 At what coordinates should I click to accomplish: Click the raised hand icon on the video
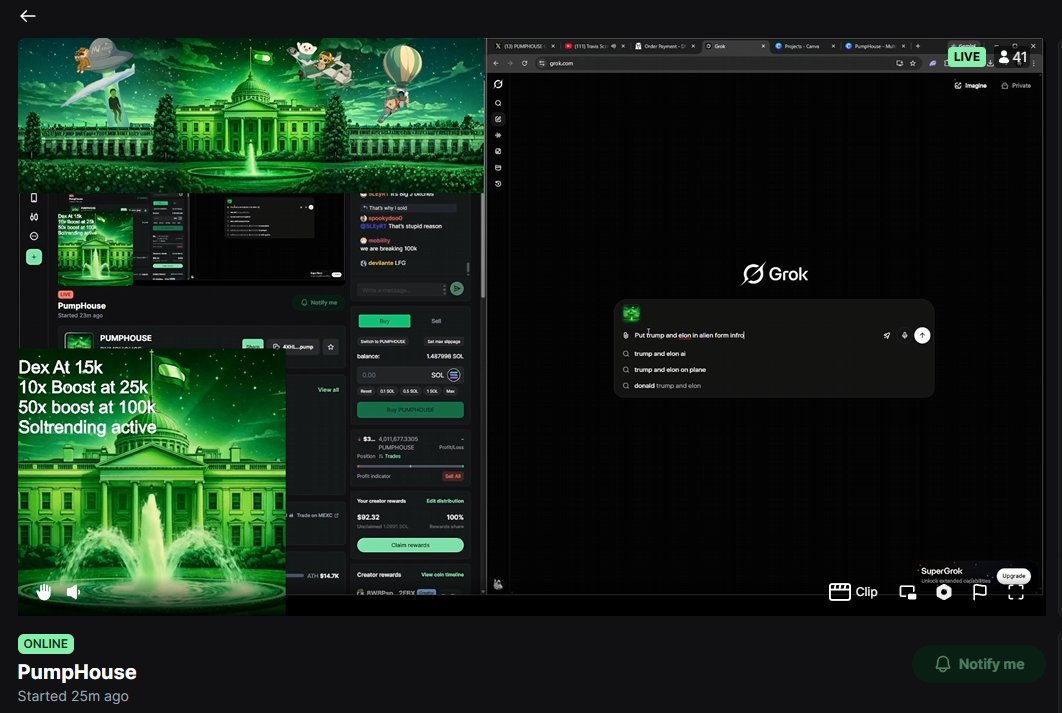(x=44, y=592)
